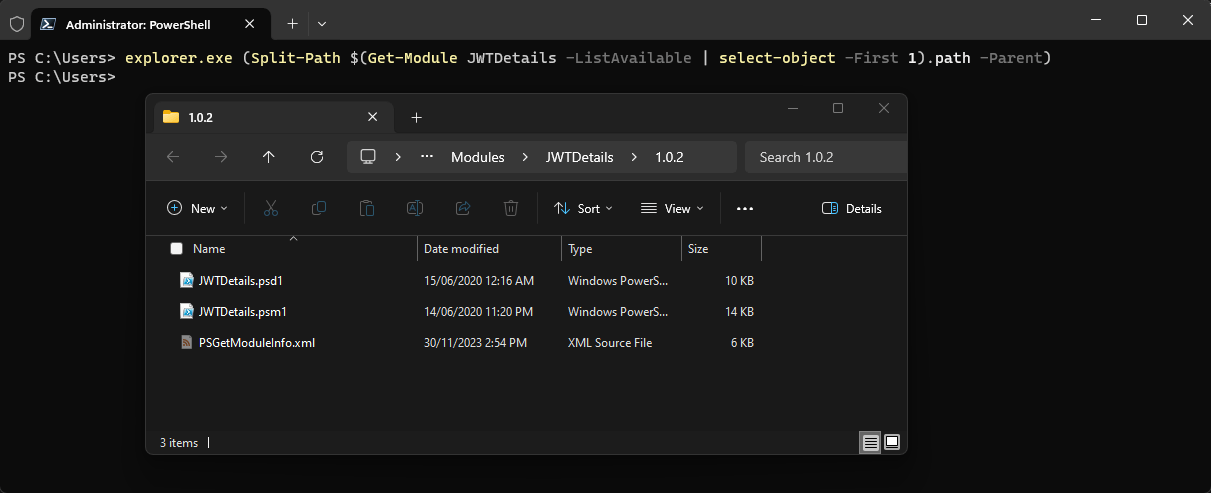Click the Delete trash icon
Screen dimensions: 1211x493
[x=511, y=208]
